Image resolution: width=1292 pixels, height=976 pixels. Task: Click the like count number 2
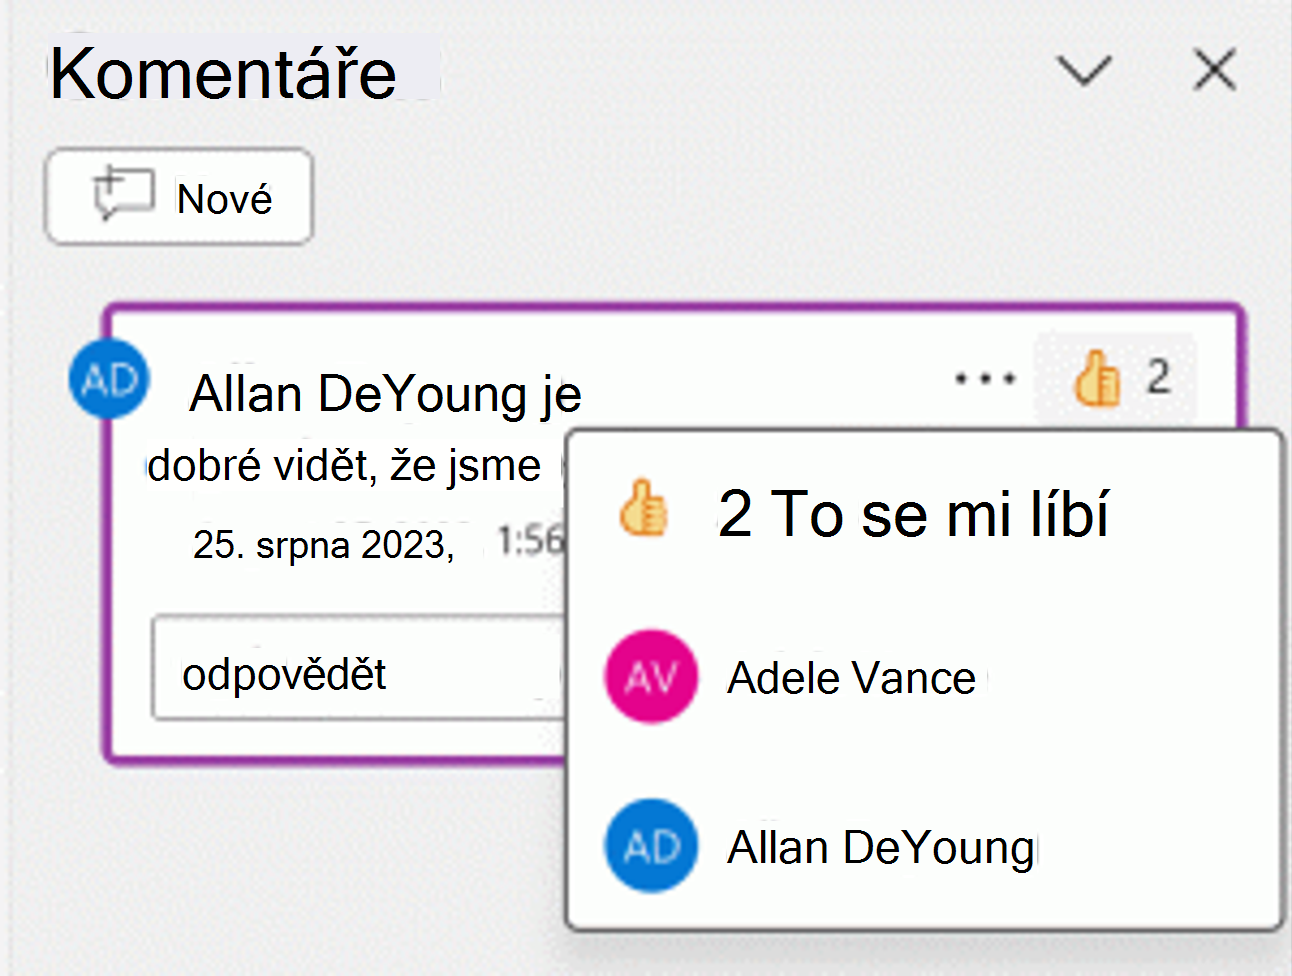point(1158,377)
